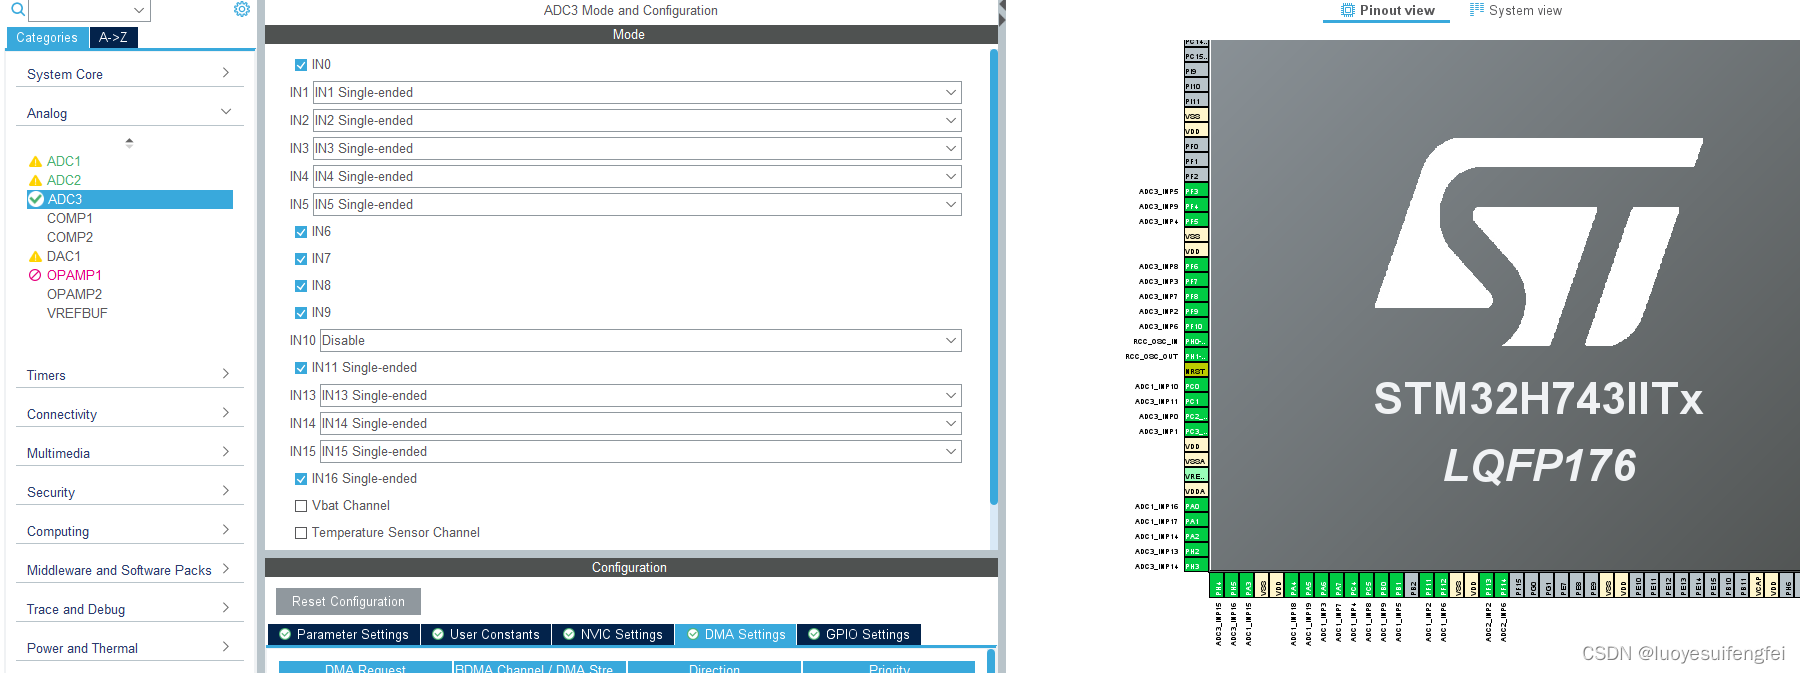The width and height of the screenshot is (1800, 673).
Task: Switch to System view
Action: (x=1516, y=10)
